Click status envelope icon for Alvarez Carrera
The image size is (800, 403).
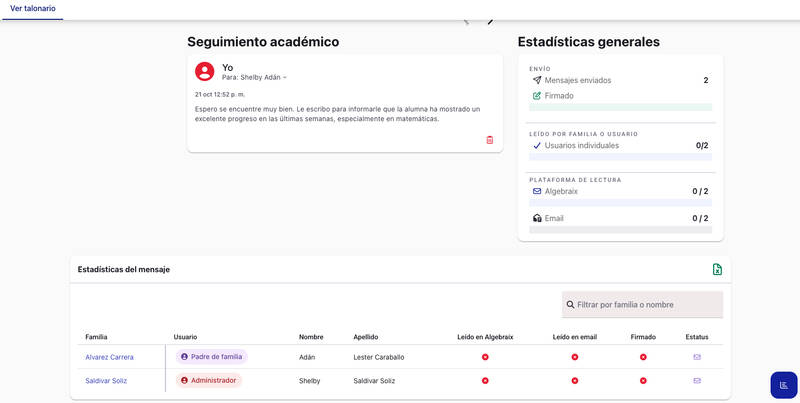[697, 357]
